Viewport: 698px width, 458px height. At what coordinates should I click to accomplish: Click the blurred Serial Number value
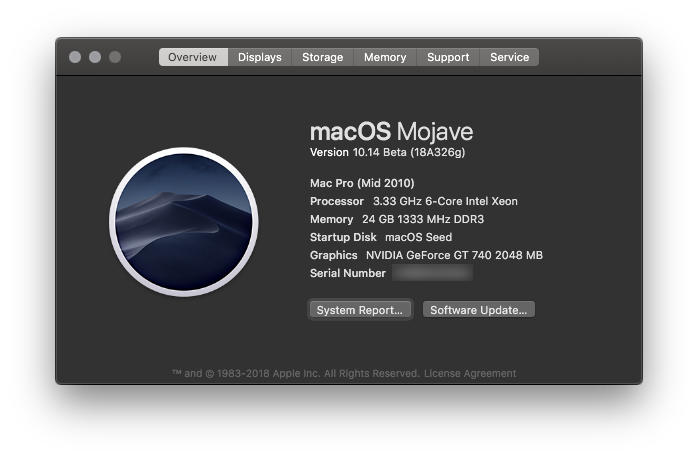[431, 273]
